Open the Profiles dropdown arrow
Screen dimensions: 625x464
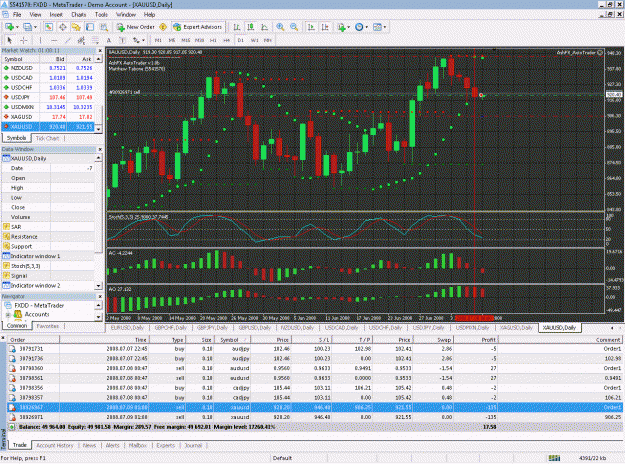pos(35,27)
